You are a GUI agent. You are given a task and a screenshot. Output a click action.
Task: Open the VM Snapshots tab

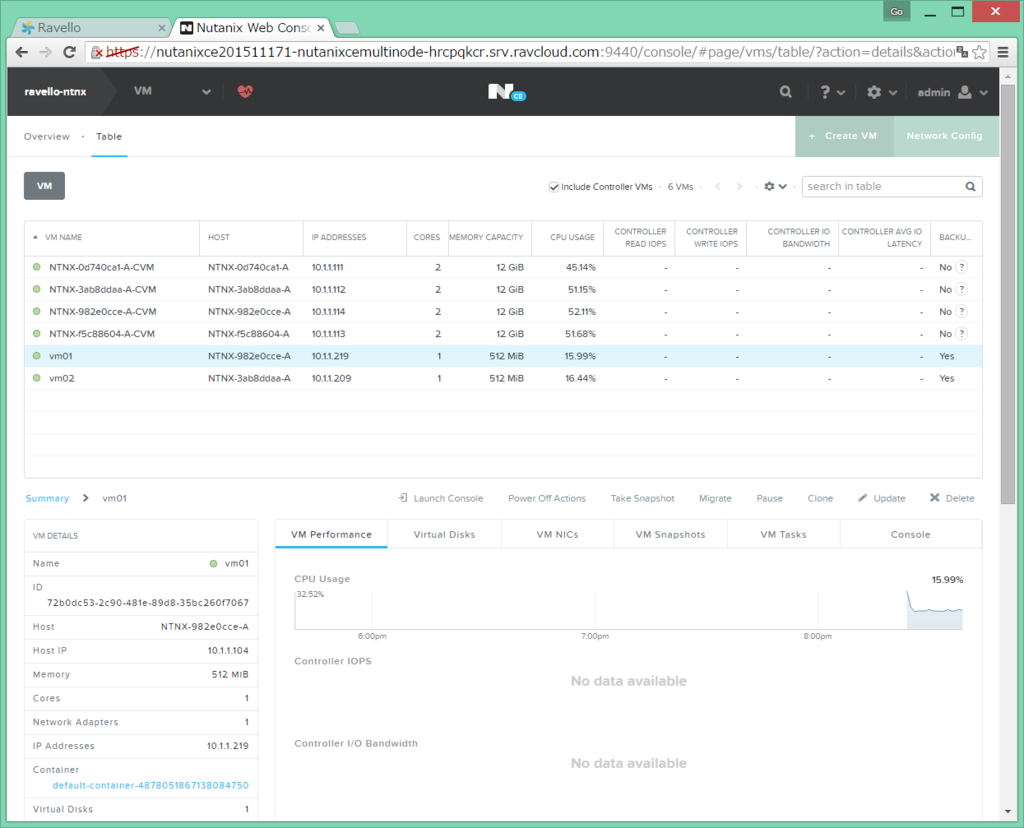coord(670,534)
